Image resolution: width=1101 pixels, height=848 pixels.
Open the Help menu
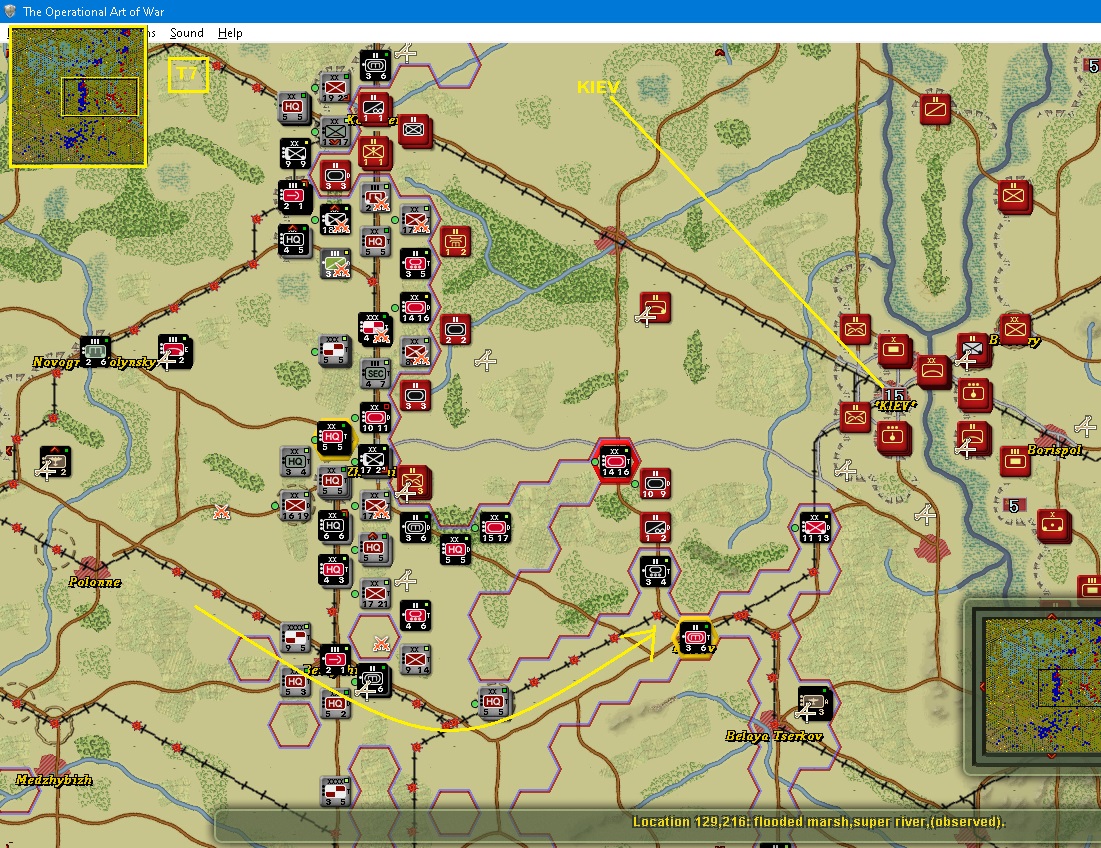tap(230, 33)
